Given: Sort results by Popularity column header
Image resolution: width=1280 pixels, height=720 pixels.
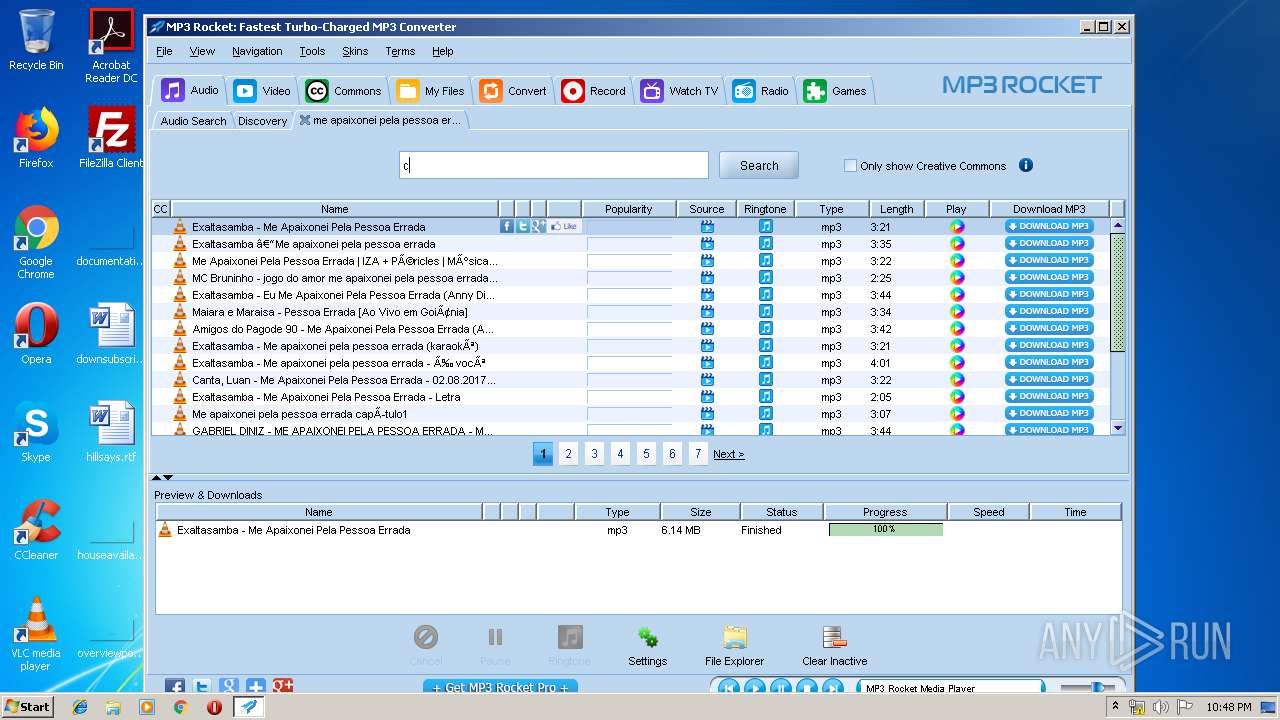Looking at the screenshot, I should point(629,209).
